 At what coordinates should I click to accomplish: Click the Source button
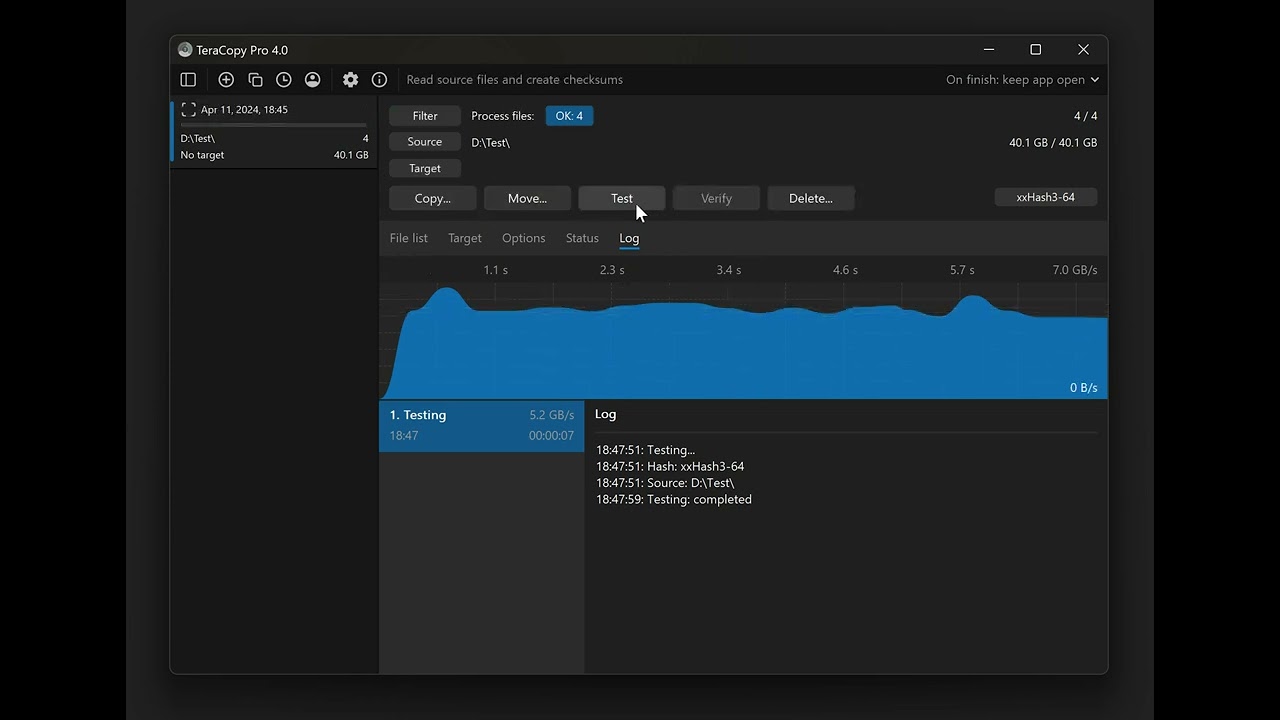(425, 142)
